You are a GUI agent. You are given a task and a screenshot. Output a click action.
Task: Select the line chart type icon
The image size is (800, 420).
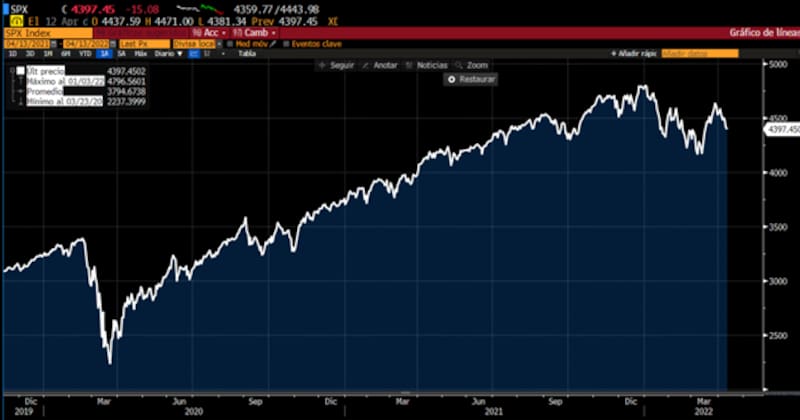point(194,54)
